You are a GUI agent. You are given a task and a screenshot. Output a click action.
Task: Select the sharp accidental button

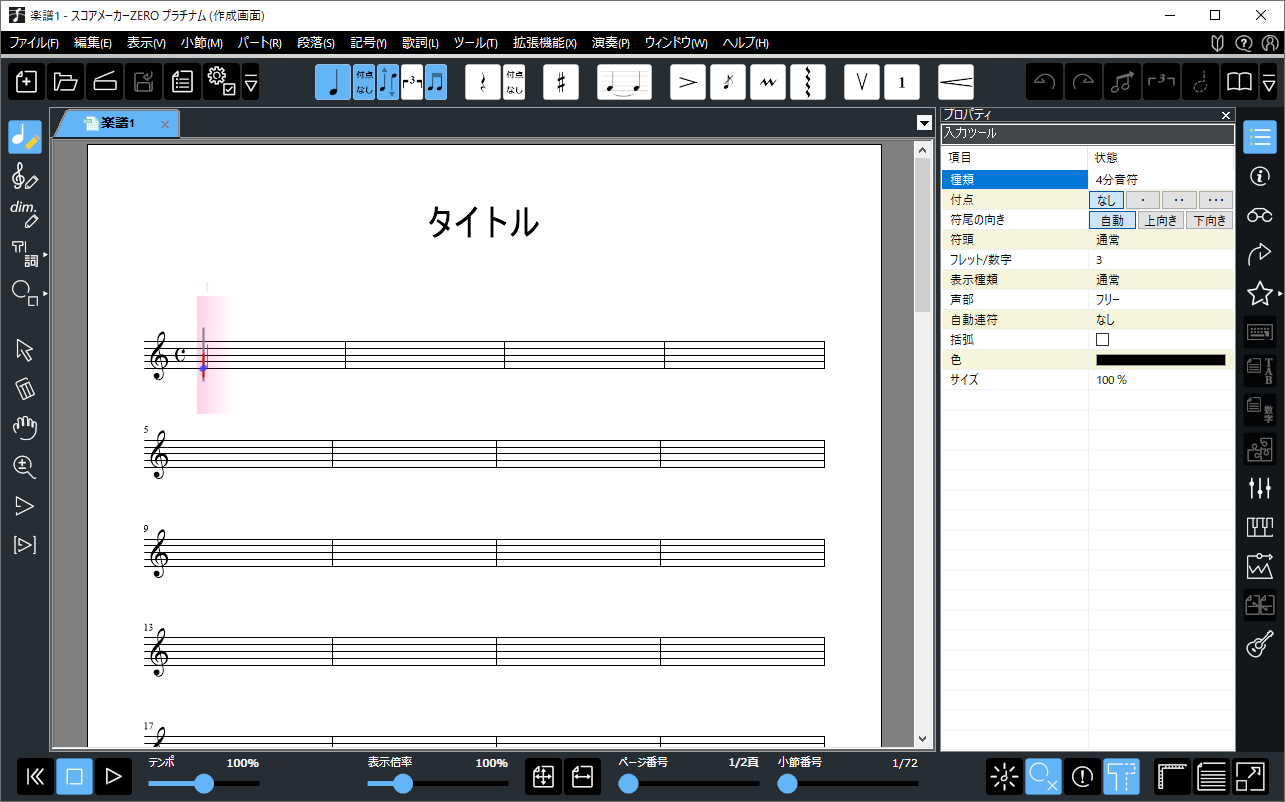pos(561,82)
